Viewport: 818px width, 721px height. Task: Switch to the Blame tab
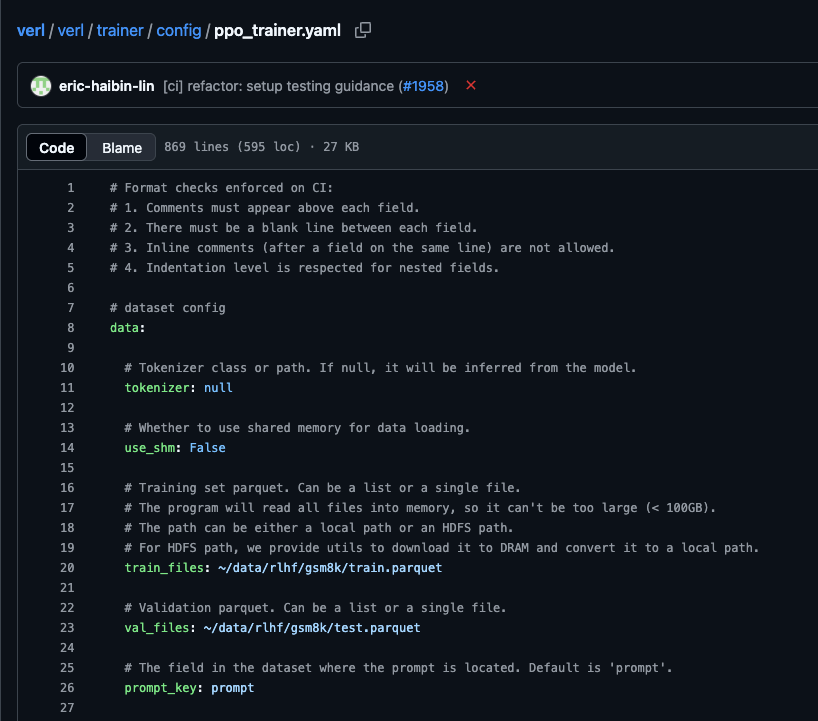(x=122, y=148)
